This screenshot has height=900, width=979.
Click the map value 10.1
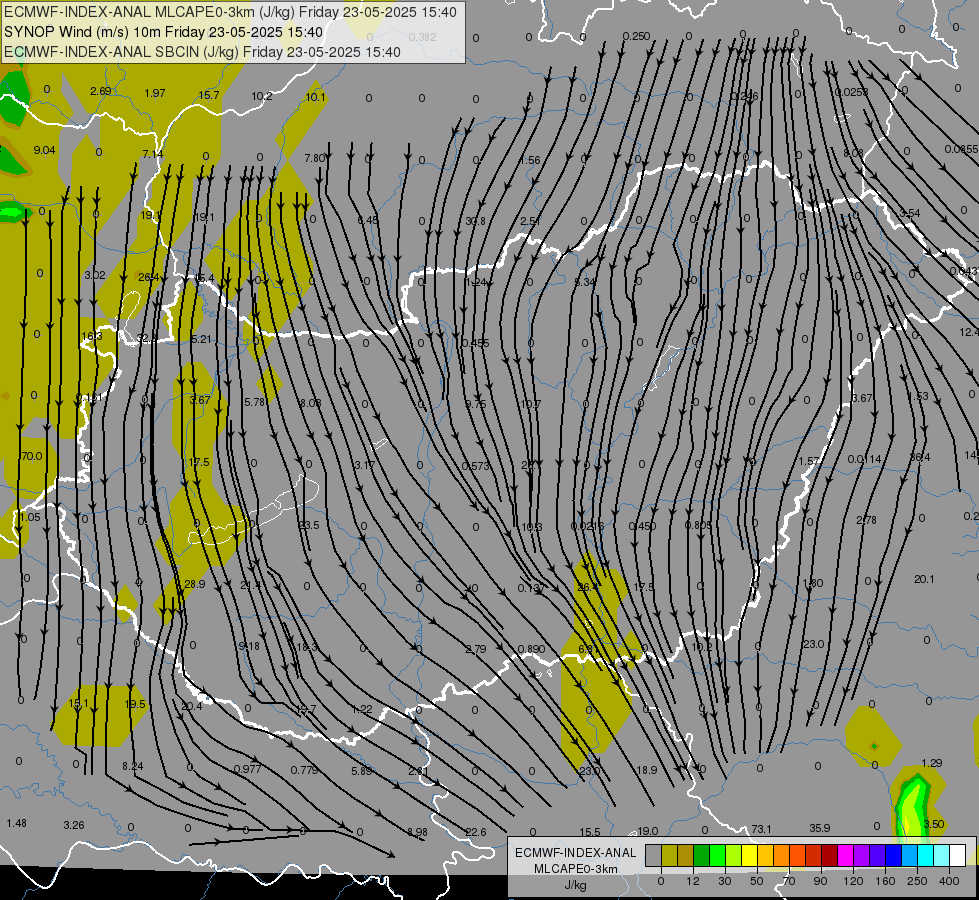(316, 97)
